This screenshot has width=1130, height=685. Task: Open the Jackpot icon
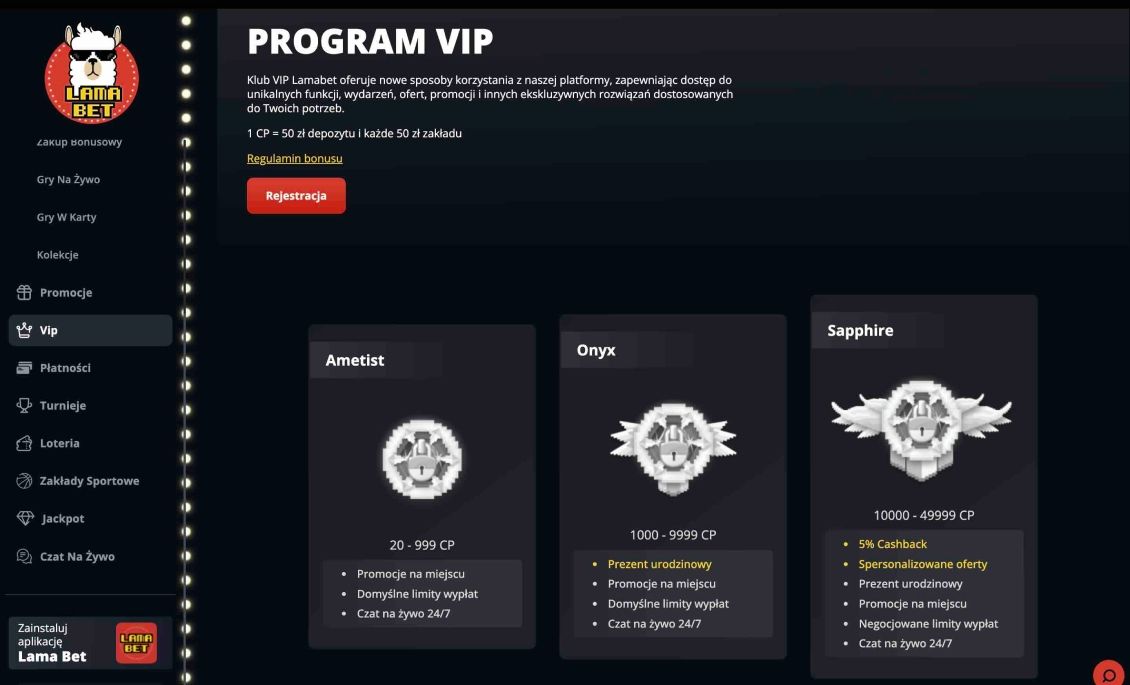(24, 518)
